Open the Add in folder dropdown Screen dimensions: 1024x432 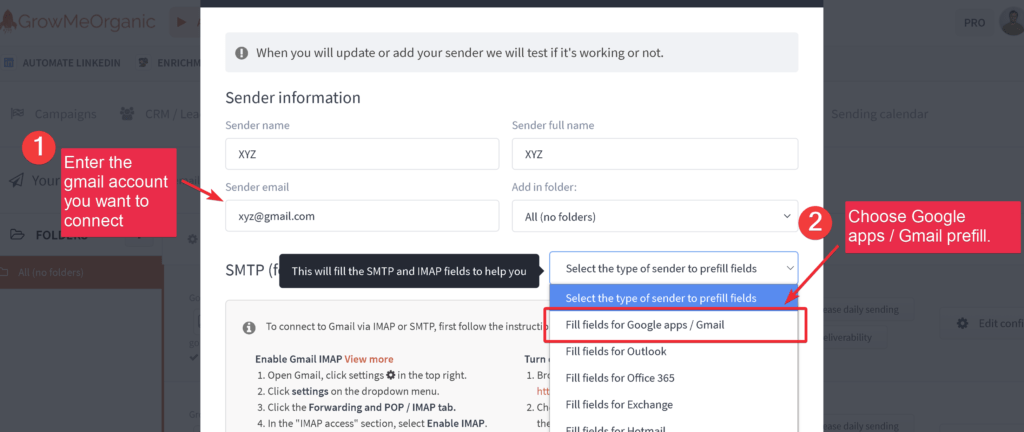point(655,215)
